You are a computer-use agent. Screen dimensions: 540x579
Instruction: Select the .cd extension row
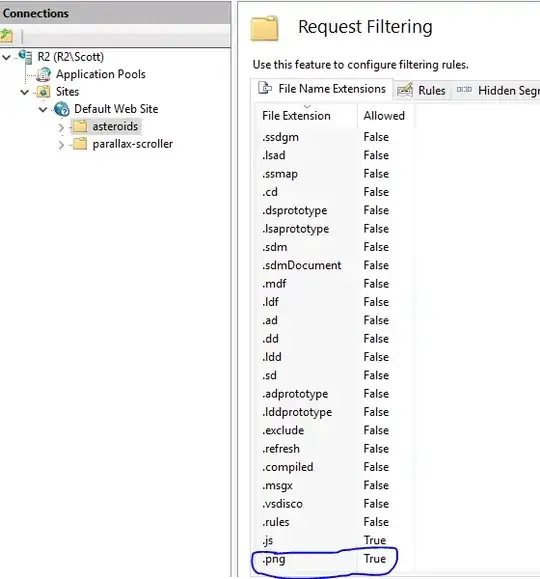tap(334, 192)
